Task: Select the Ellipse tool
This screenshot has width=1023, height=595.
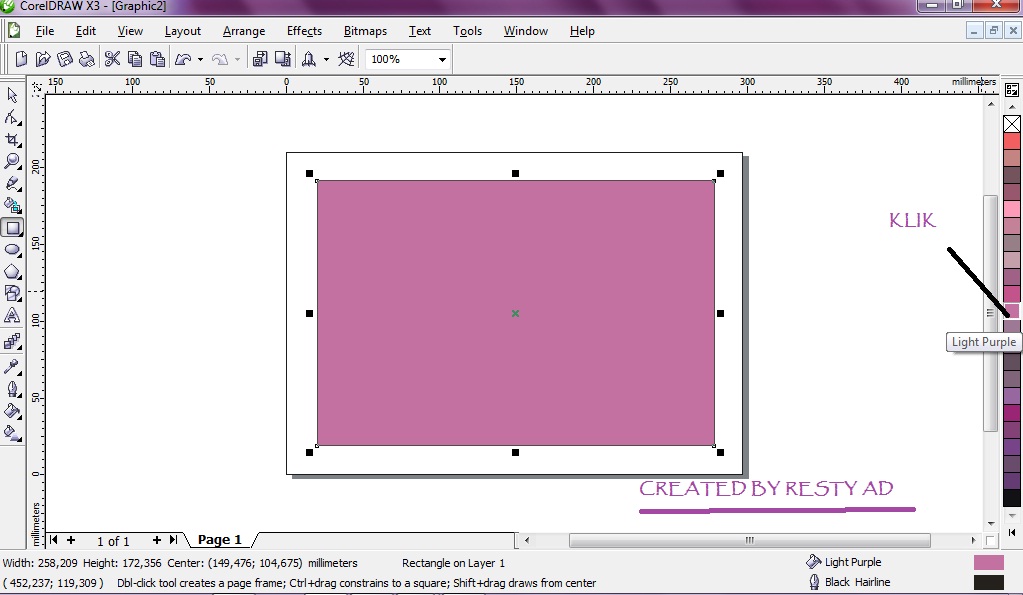Action: 12,249
